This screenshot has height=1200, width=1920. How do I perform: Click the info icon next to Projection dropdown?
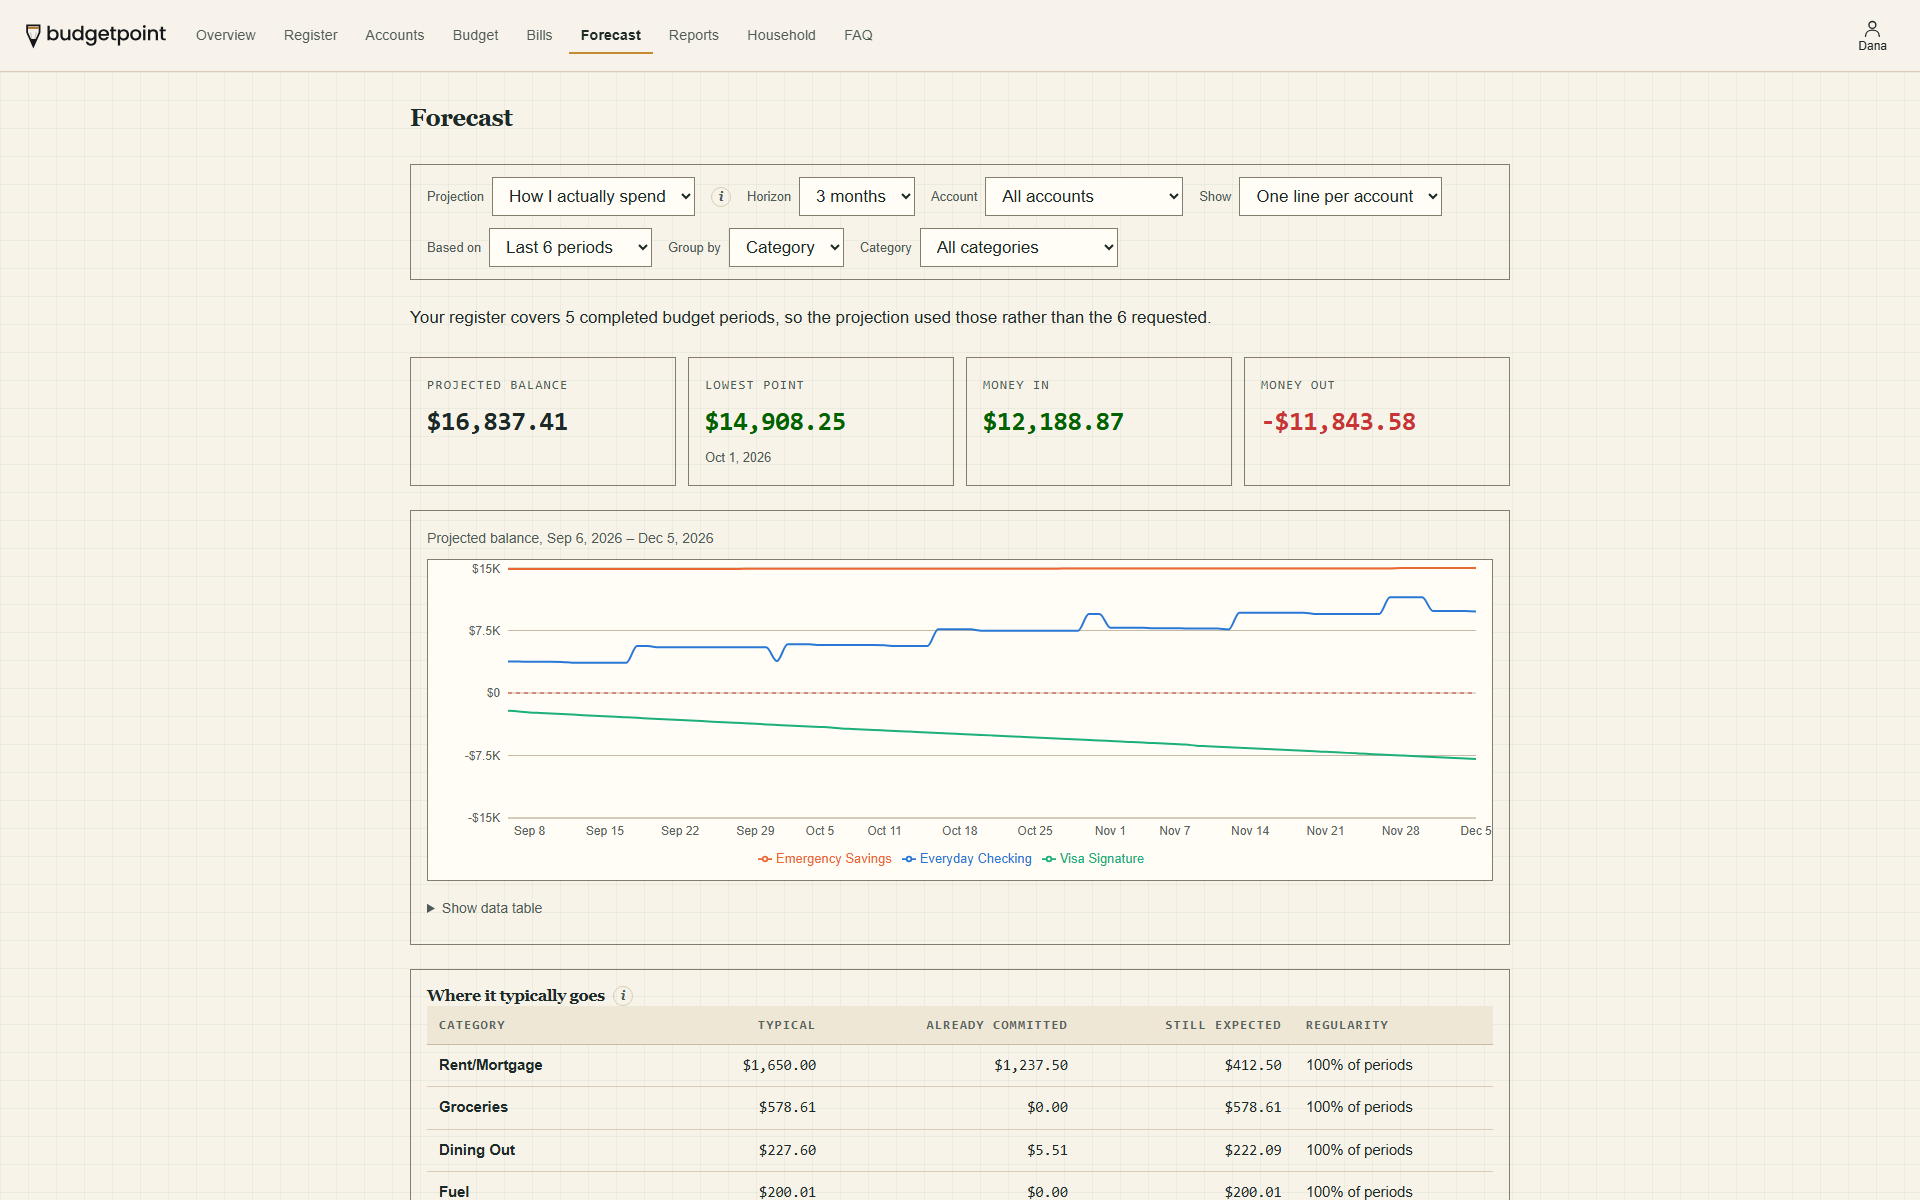pos(721,197)
